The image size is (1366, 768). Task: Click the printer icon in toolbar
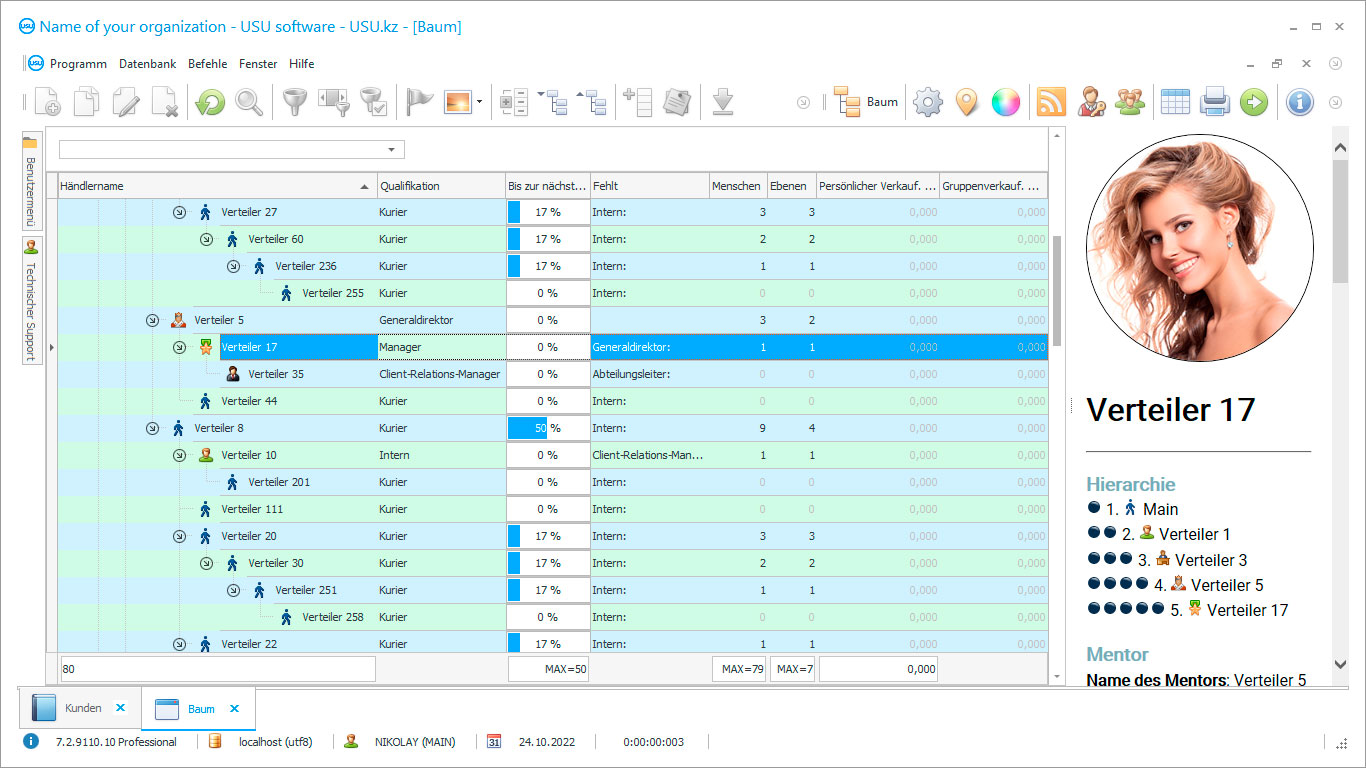[x=1214, y=102]
